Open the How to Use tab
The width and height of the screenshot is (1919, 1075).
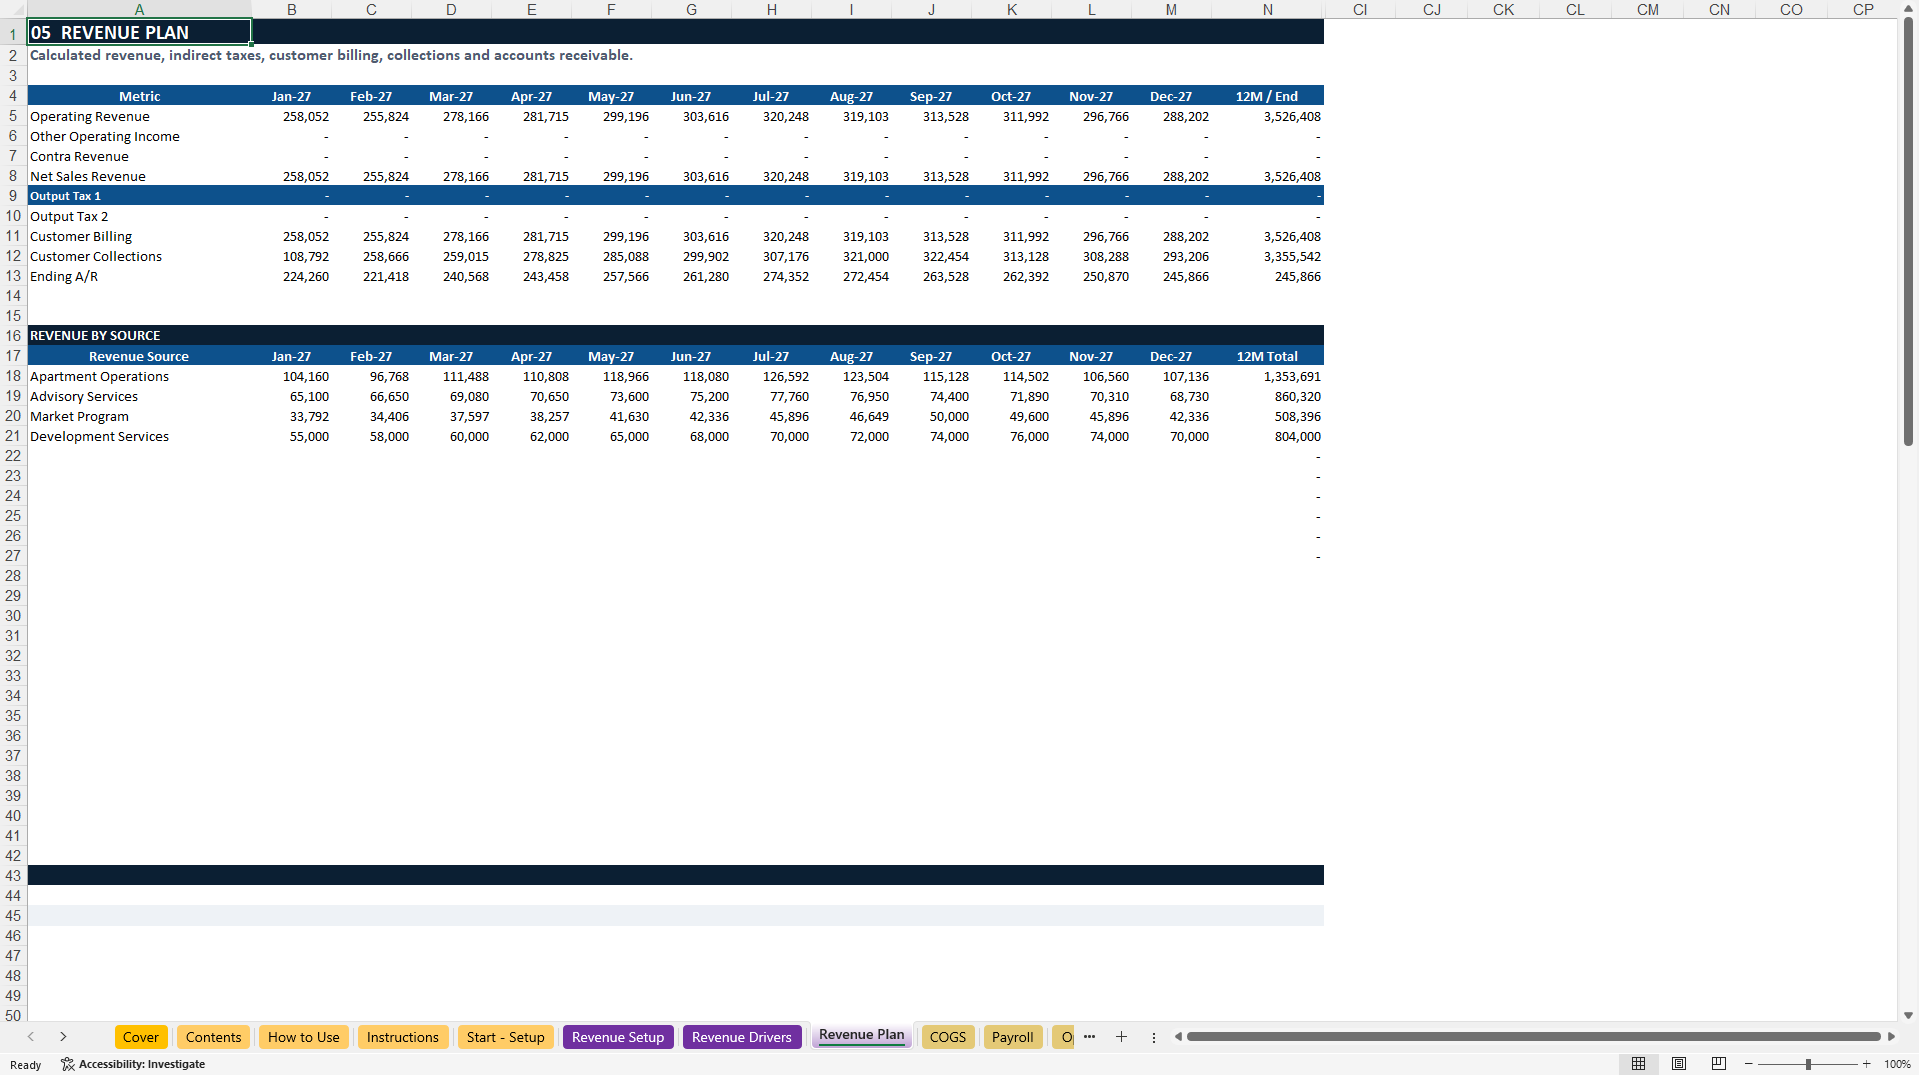(303, 1037)
